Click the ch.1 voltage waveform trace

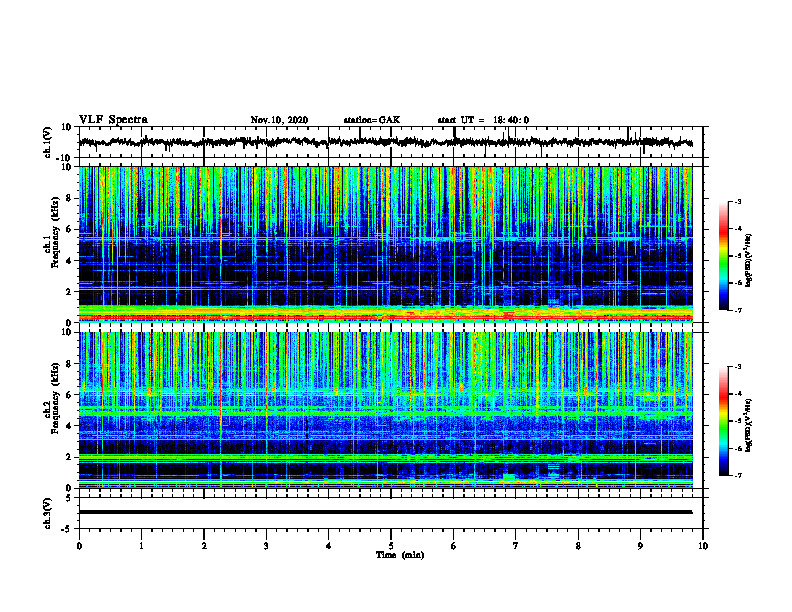(x=385, y=142)
